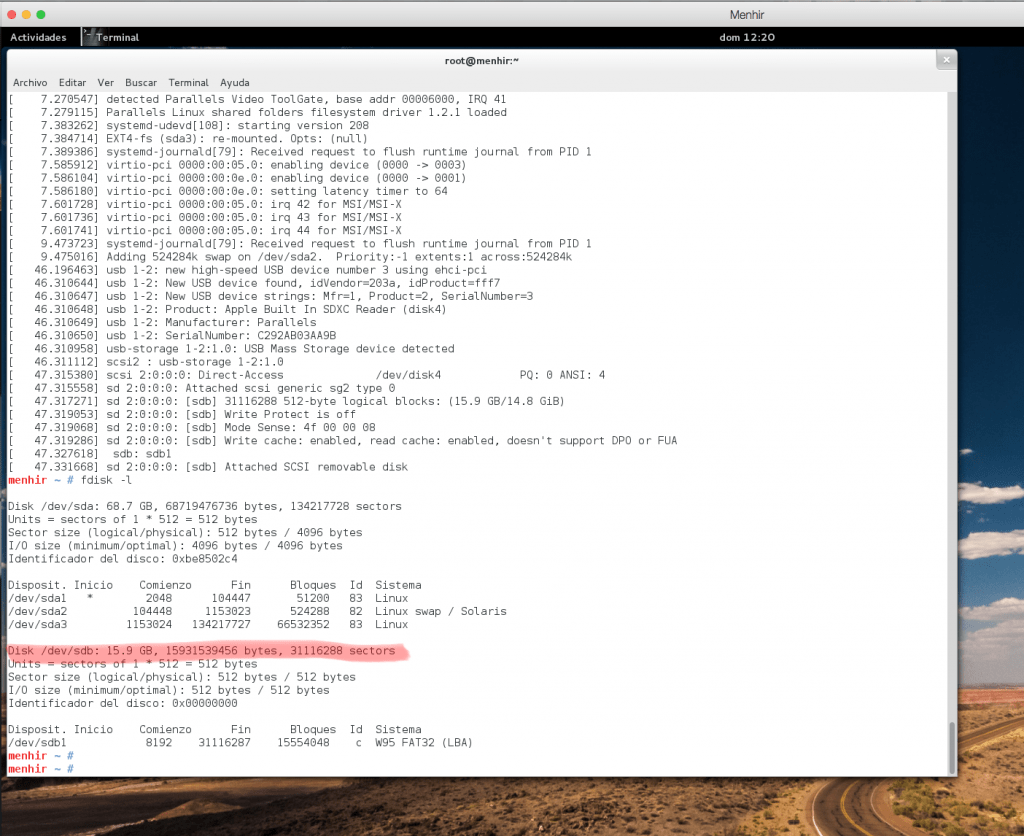
Task: Click 'Identificador del disco: 0xbe8502c4' line
Action: (123, 559)
